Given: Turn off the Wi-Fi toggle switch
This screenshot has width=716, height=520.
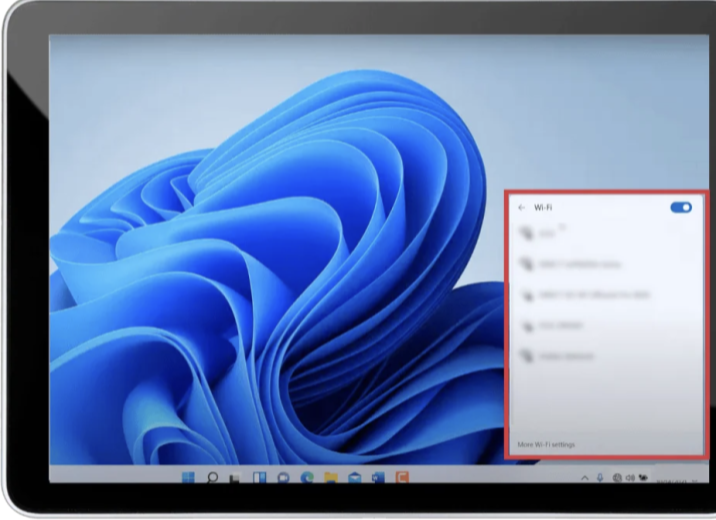Looking at the screenshot, I should tap(681, 207).
